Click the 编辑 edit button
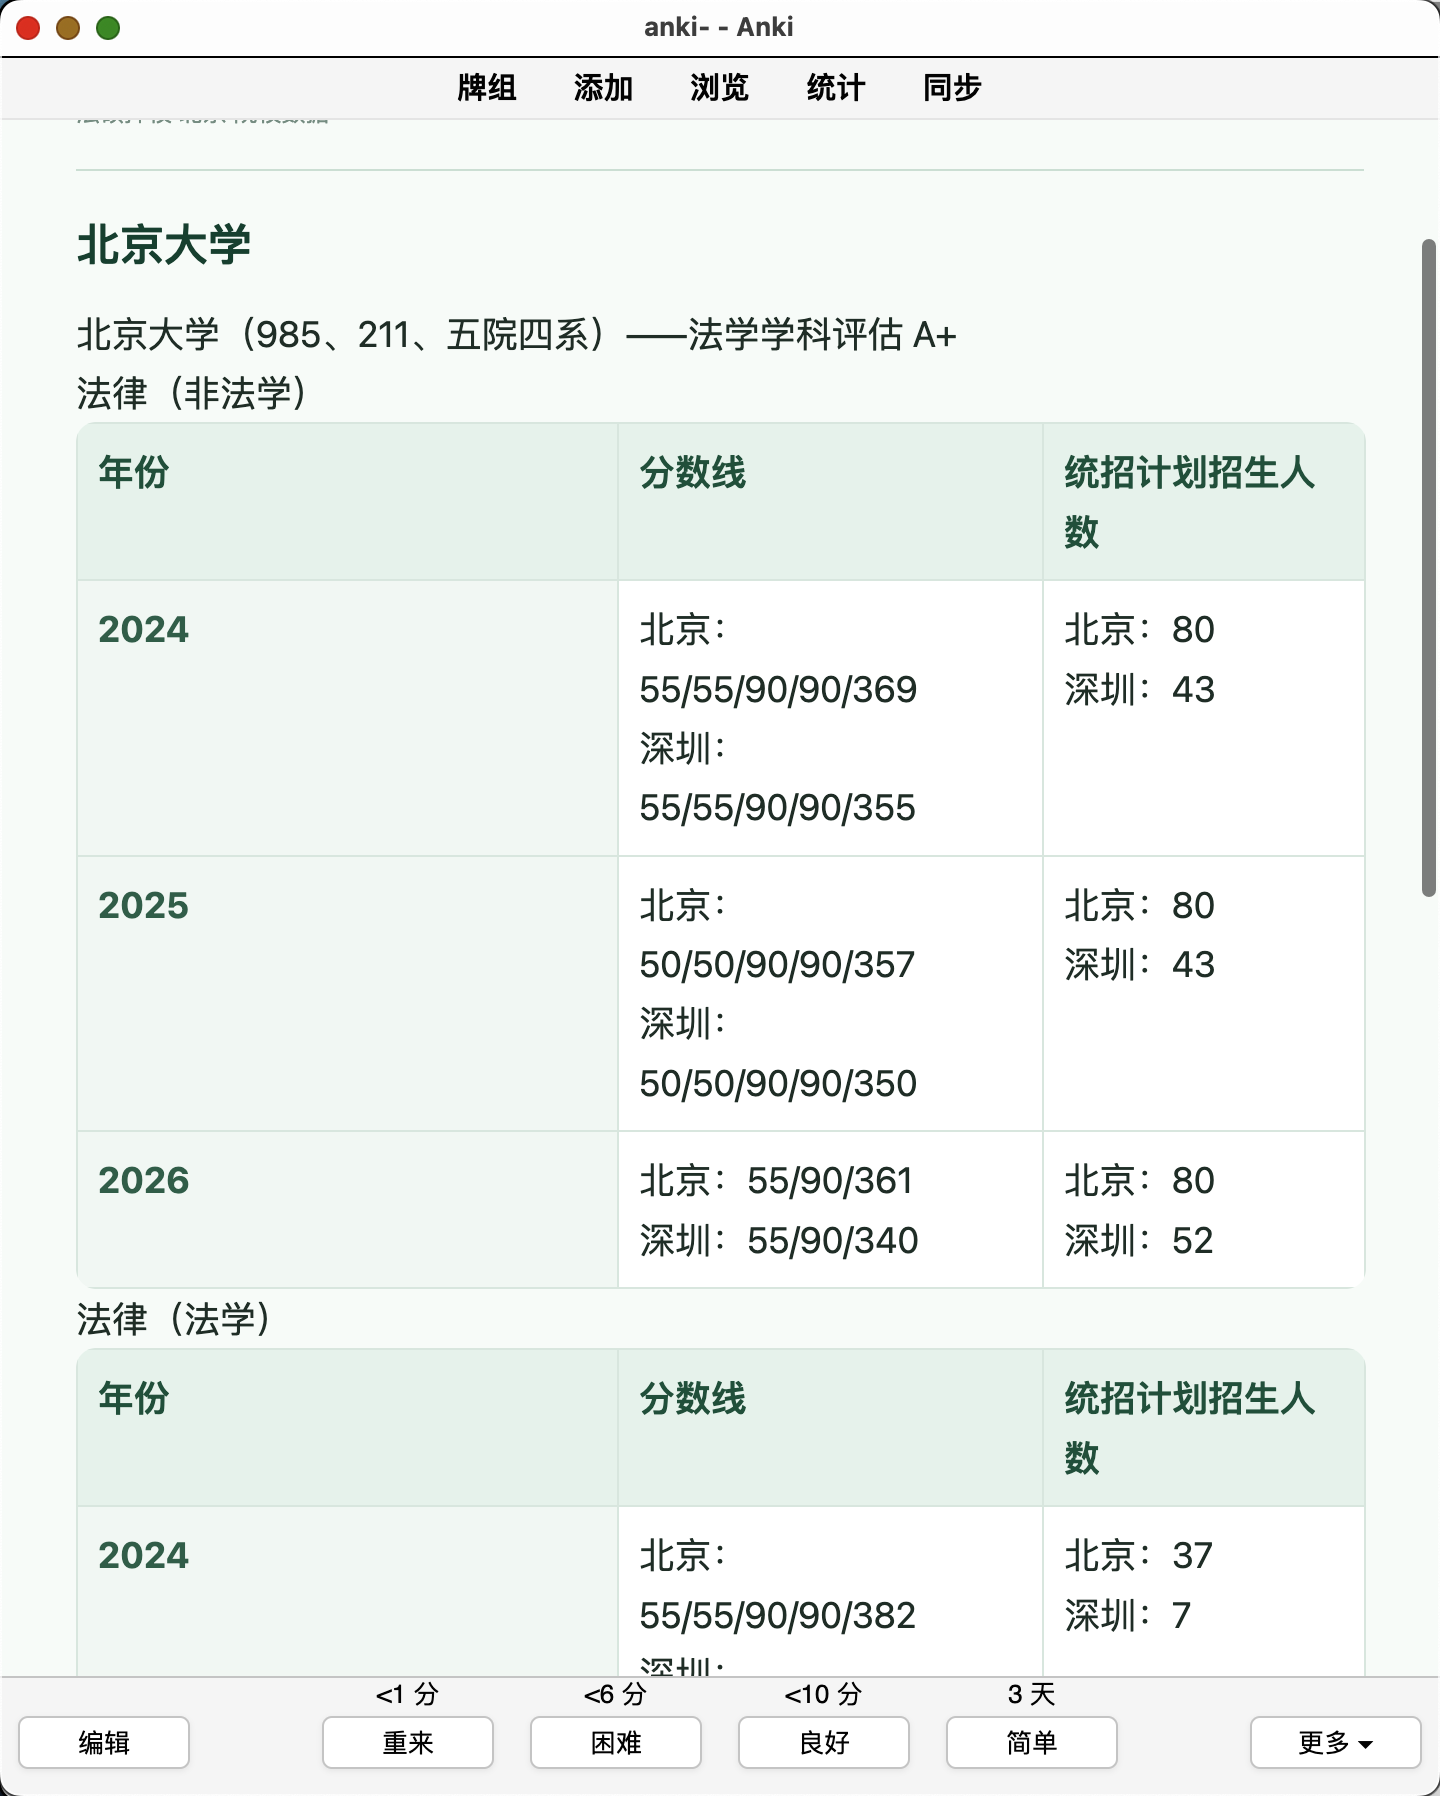This screenshot has width=1440, height=1796. (x=104, y=1742)
